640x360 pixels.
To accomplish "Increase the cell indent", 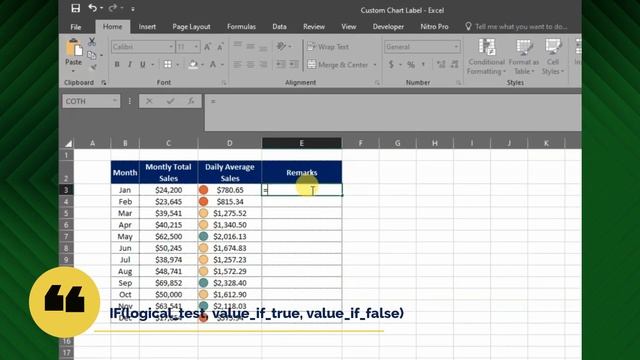I will point(294,64).
